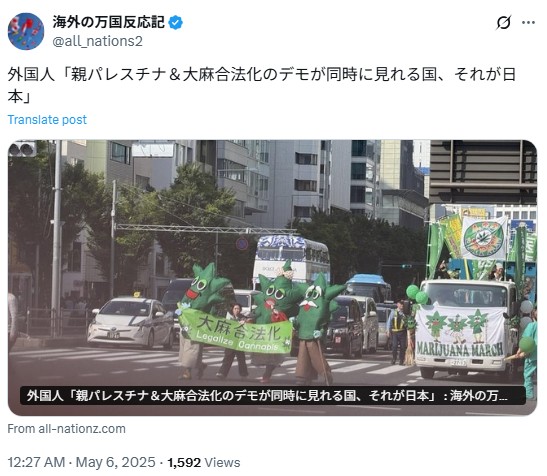Image resolution: width=547 pixels, height=476 pixels.
Task: Open the marijuana march photo card
Action: pos(272,277)
